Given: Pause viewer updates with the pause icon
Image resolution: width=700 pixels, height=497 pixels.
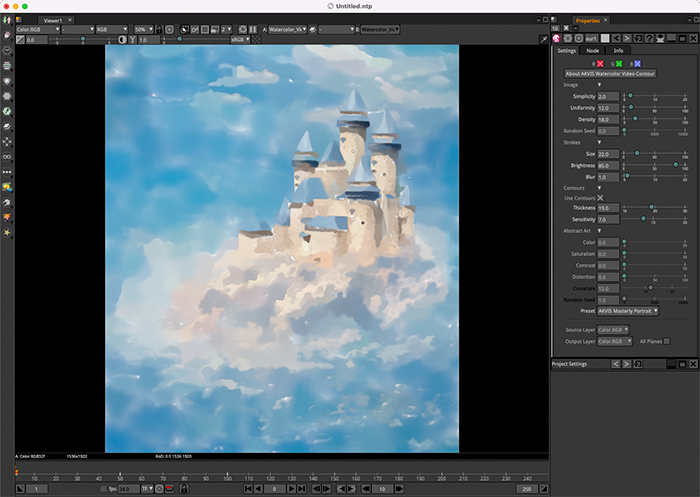Looking at the screenshot, I should click(253, 29).
